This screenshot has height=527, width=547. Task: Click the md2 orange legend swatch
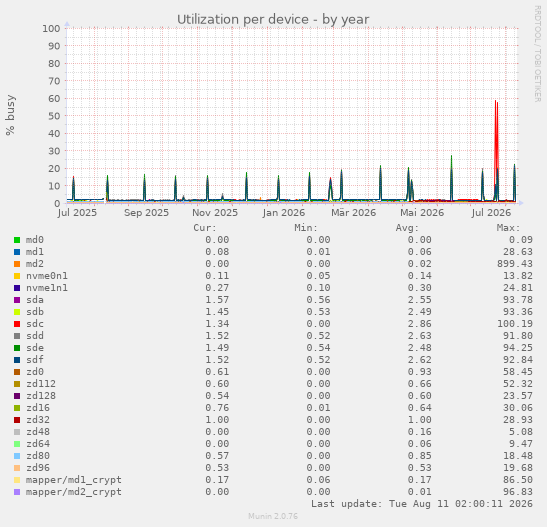point(17,264)
